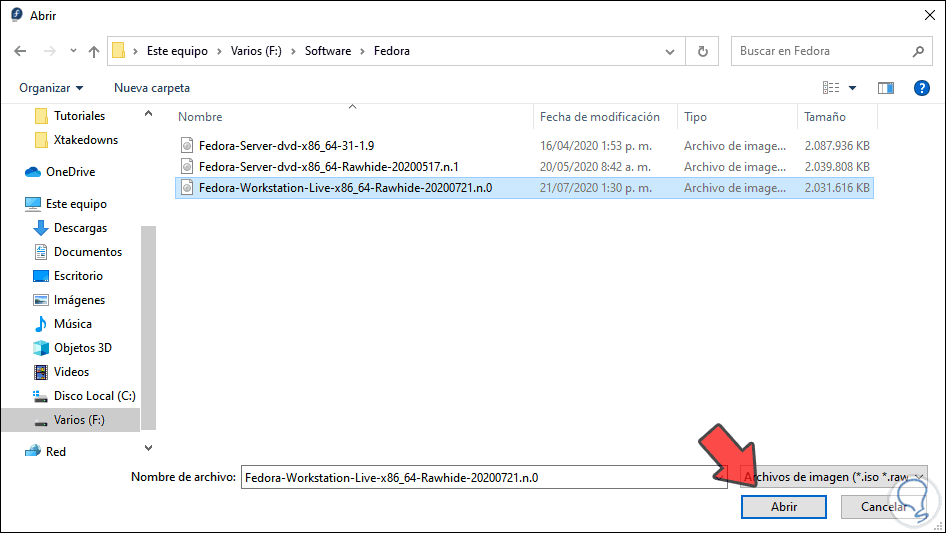
Task: Click the Abrir button
Action: click(x=784, y=507)
